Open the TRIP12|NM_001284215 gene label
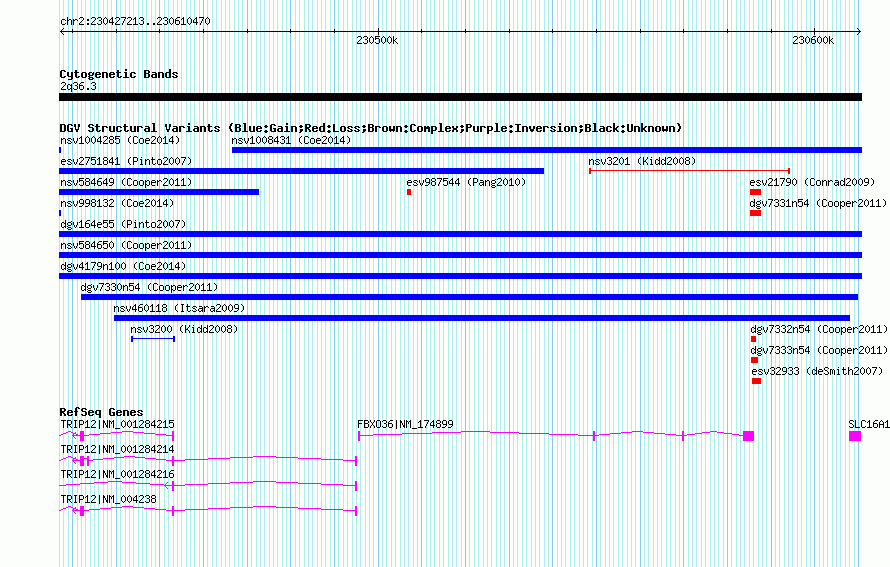The height and width of the screenshot is (567, 890). (117, 424)
